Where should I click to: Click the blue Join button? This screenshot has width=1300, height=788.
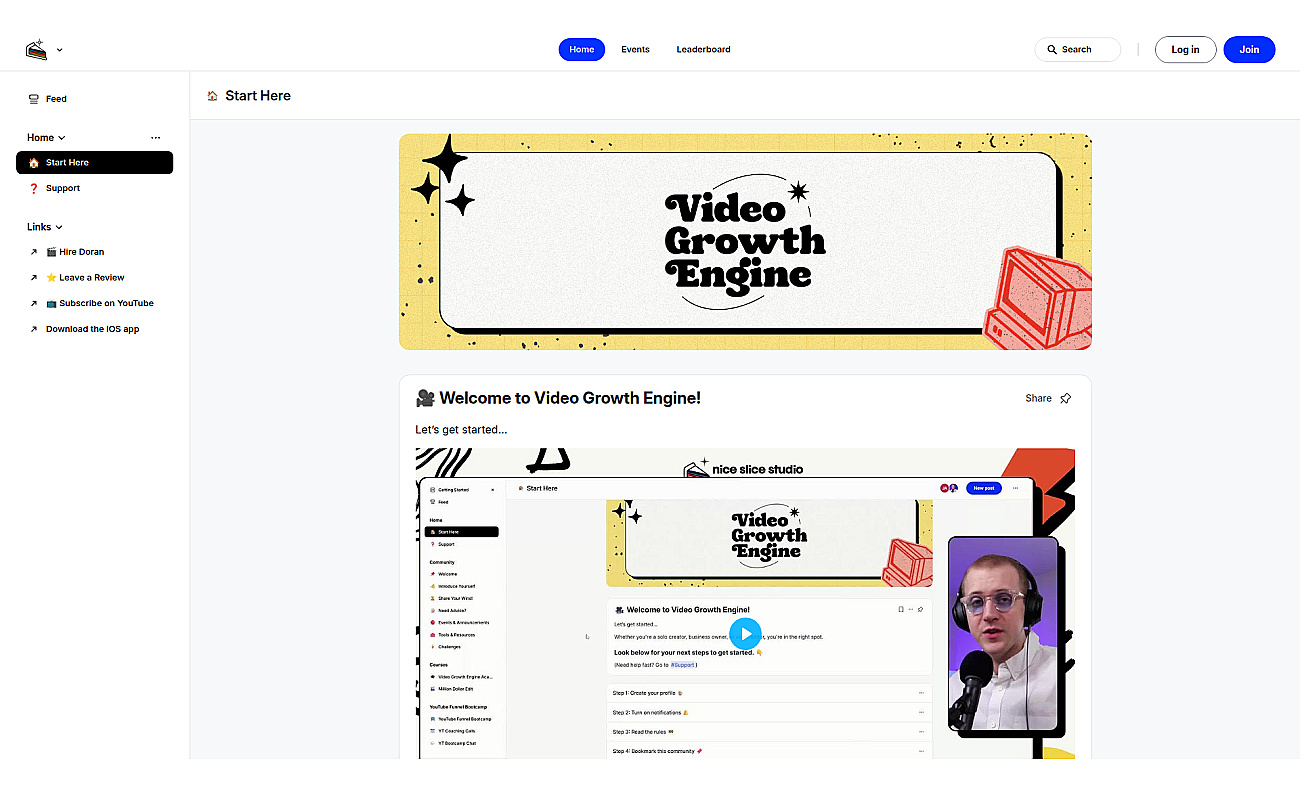tap(1249, 49)
